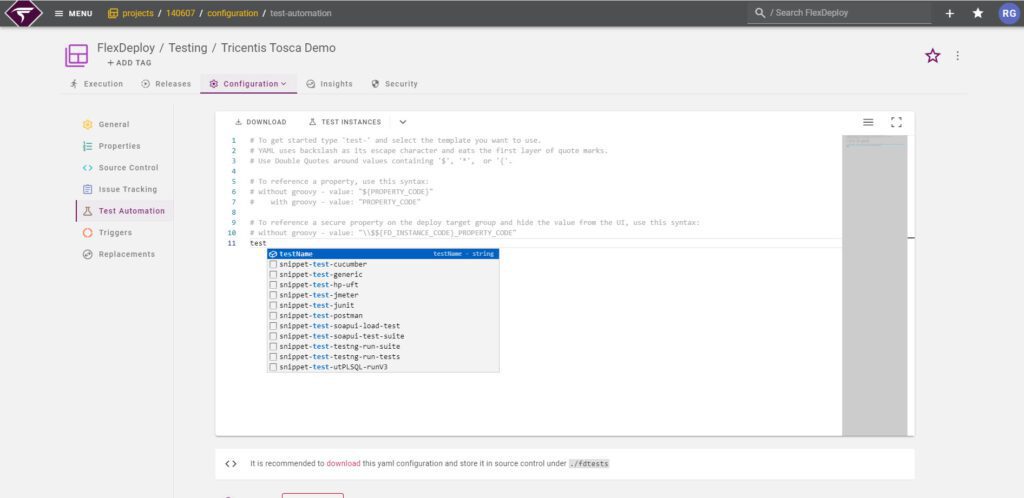The width and height of the screenshot is (1024, 498).
Task: Choose snippet-test-testng-run-suite from suggestions
Action: [383, 347]
